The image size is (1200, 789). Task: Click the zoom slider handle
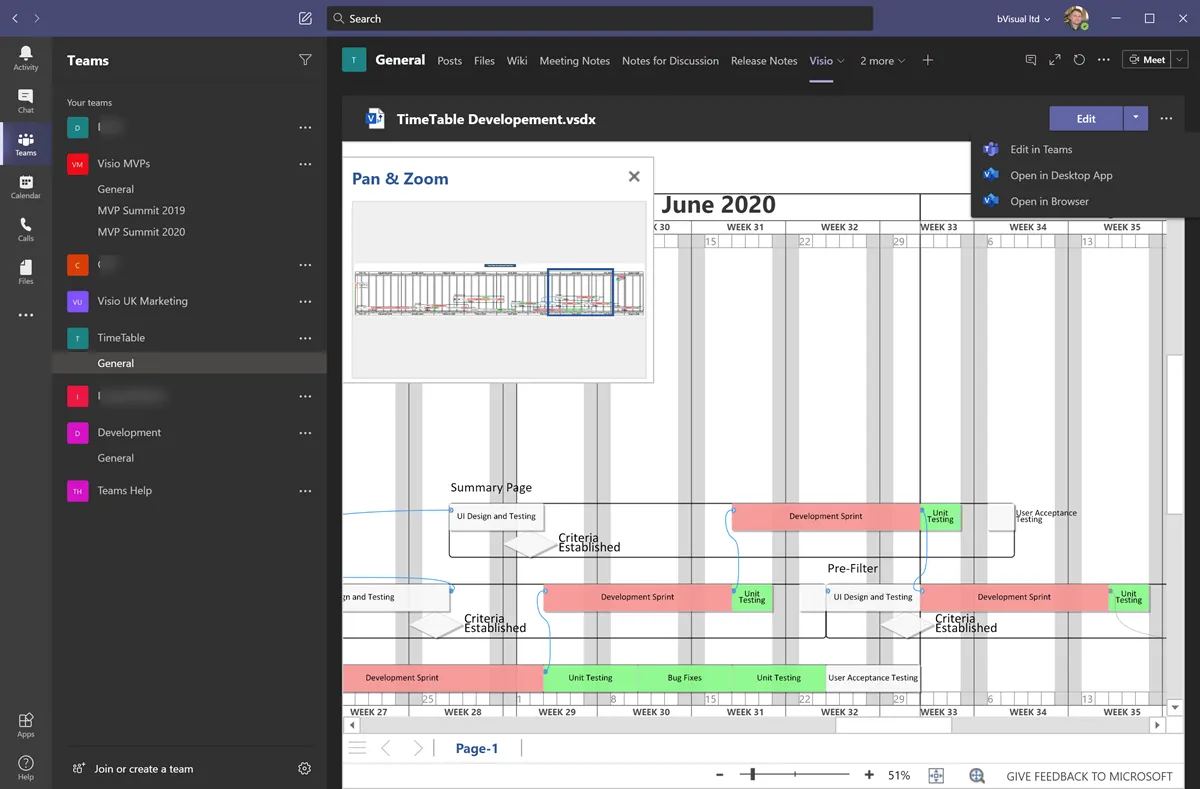tap(752, 775)
